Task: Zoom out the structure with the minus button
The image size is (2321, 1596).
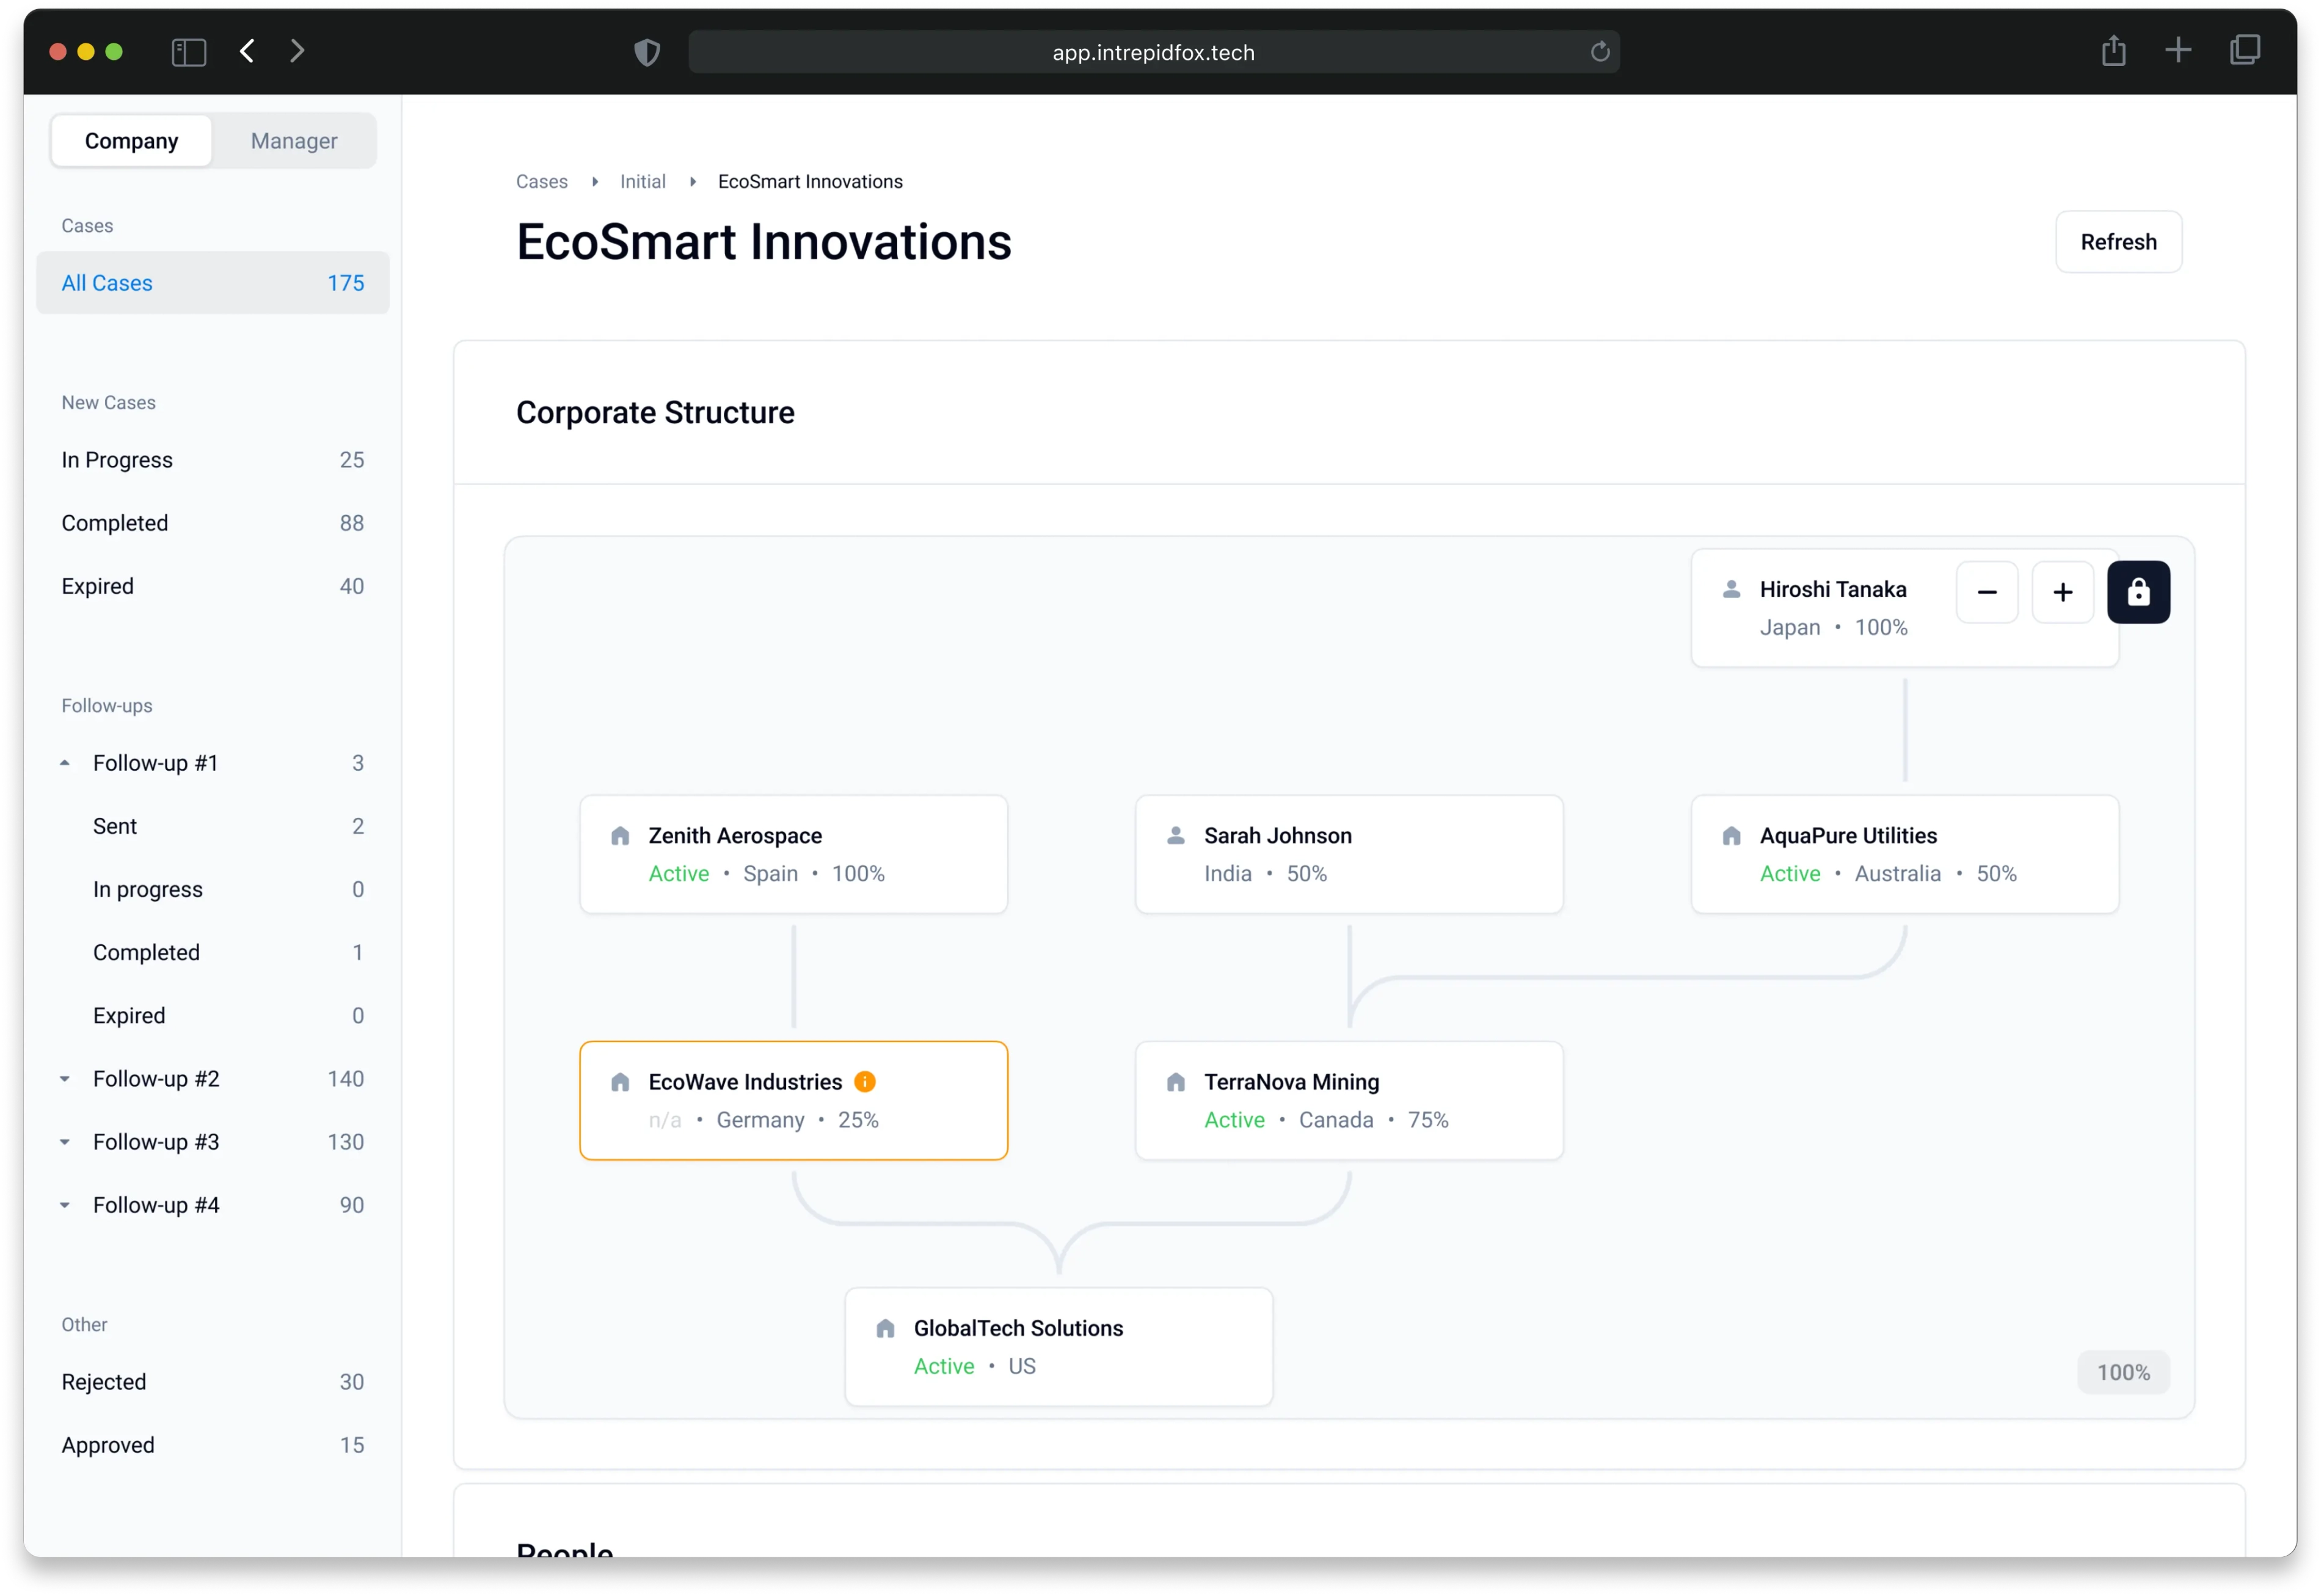Action: click(1986, 592)
